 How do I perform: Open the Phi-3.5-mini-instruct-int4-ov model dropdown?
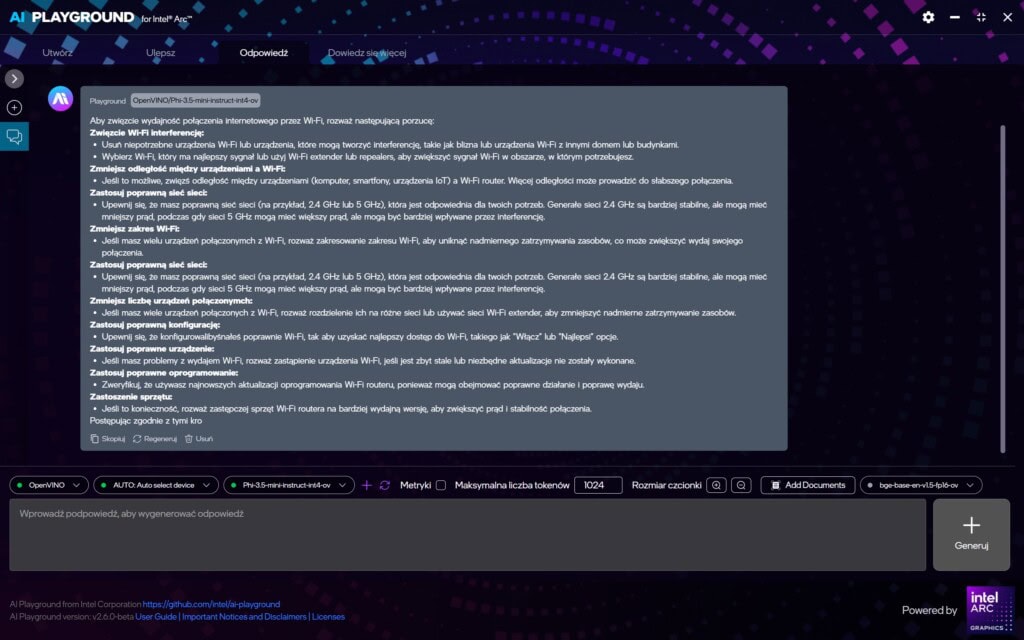tap(288, 485)
